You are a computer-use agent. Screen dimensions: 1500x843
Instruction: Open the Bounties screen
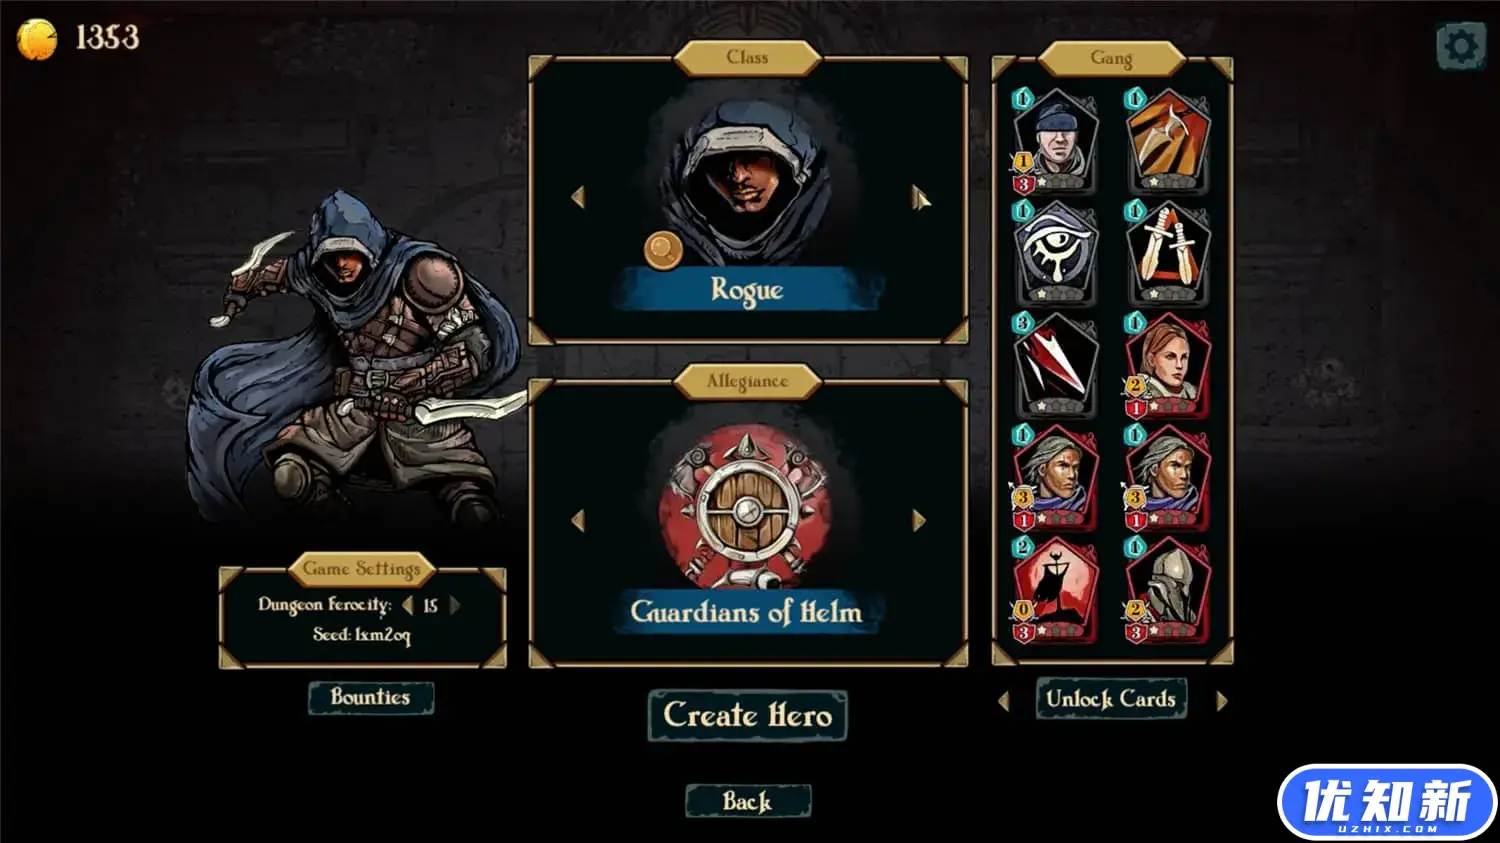pyautogui.click(x=370, y=697)
